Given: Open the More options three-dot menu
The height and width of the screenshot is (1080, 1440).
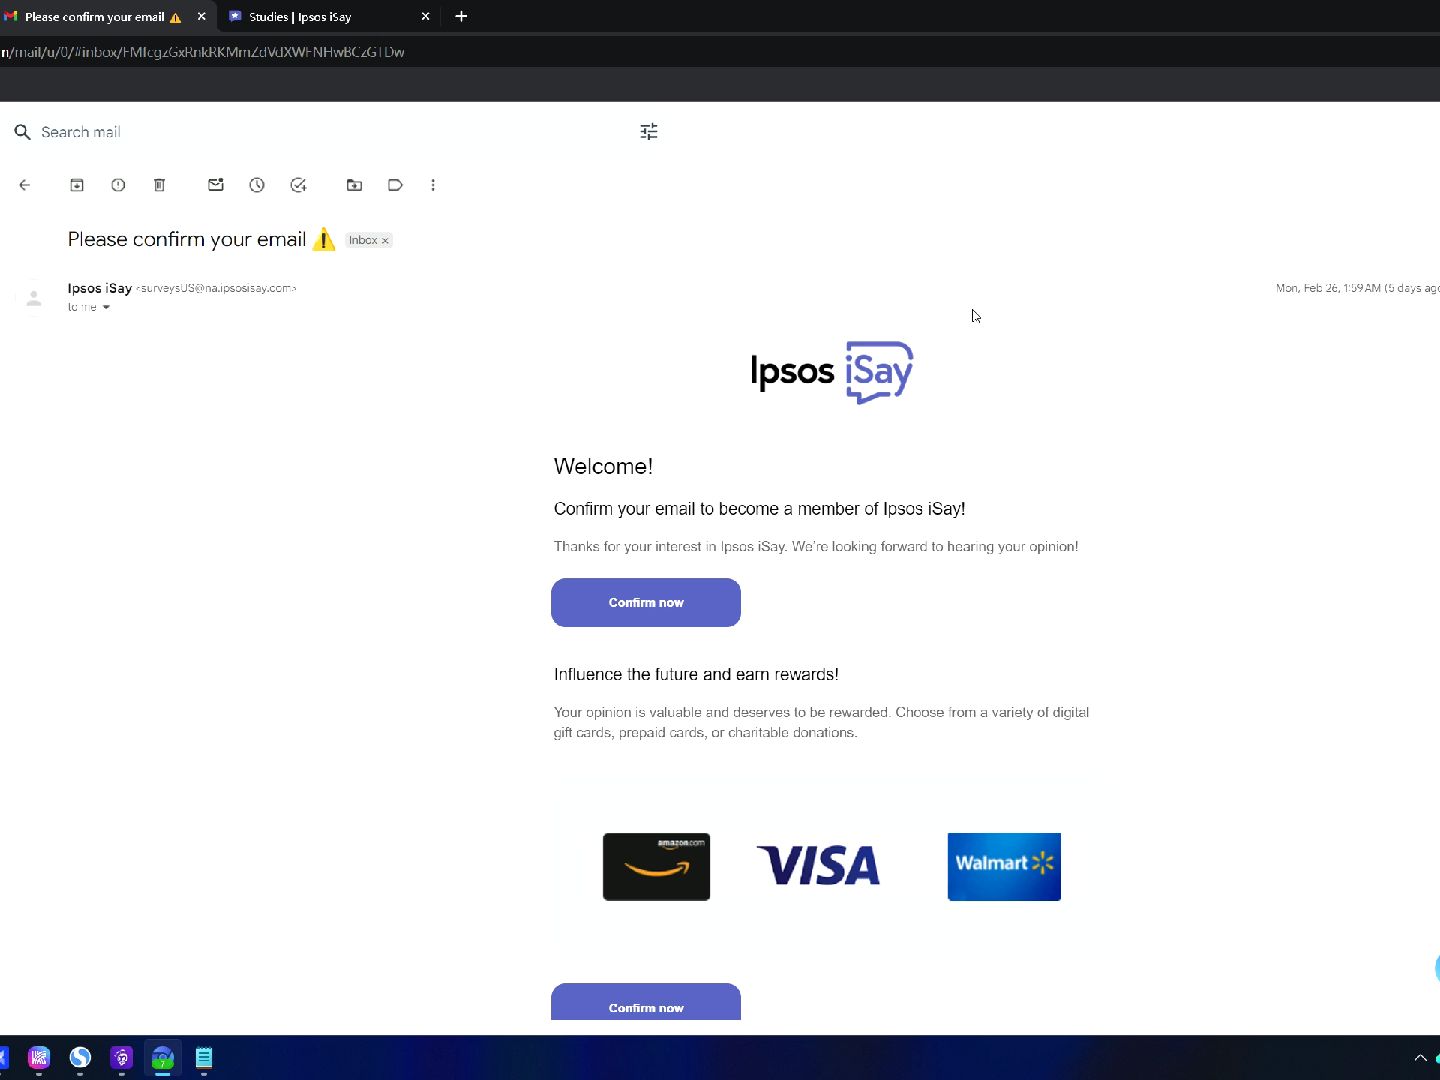Looking at the screenshot, I should [x=433, y=185].
